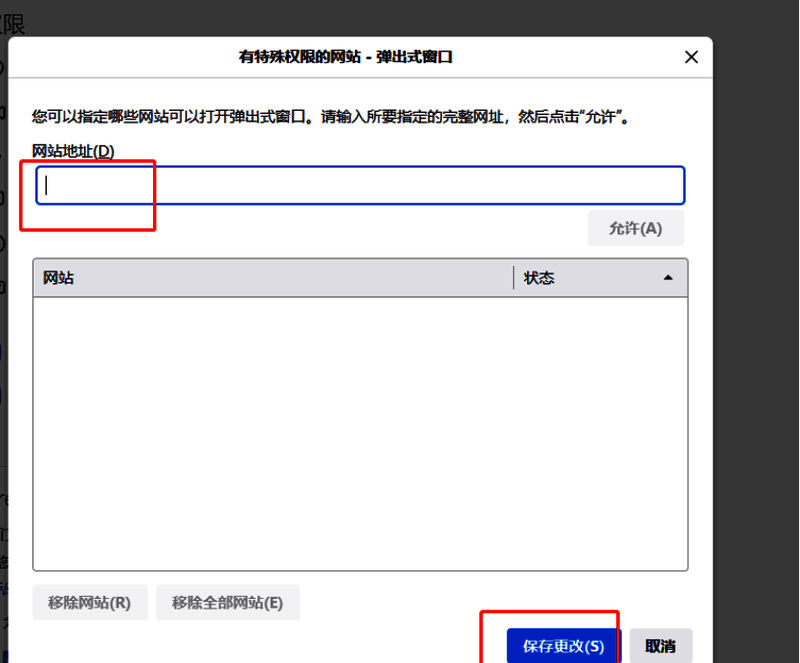Select the text cursor inside the address field
Viewport: 800px width, 663px height.
pyautogui.click(x=44, y=185)
